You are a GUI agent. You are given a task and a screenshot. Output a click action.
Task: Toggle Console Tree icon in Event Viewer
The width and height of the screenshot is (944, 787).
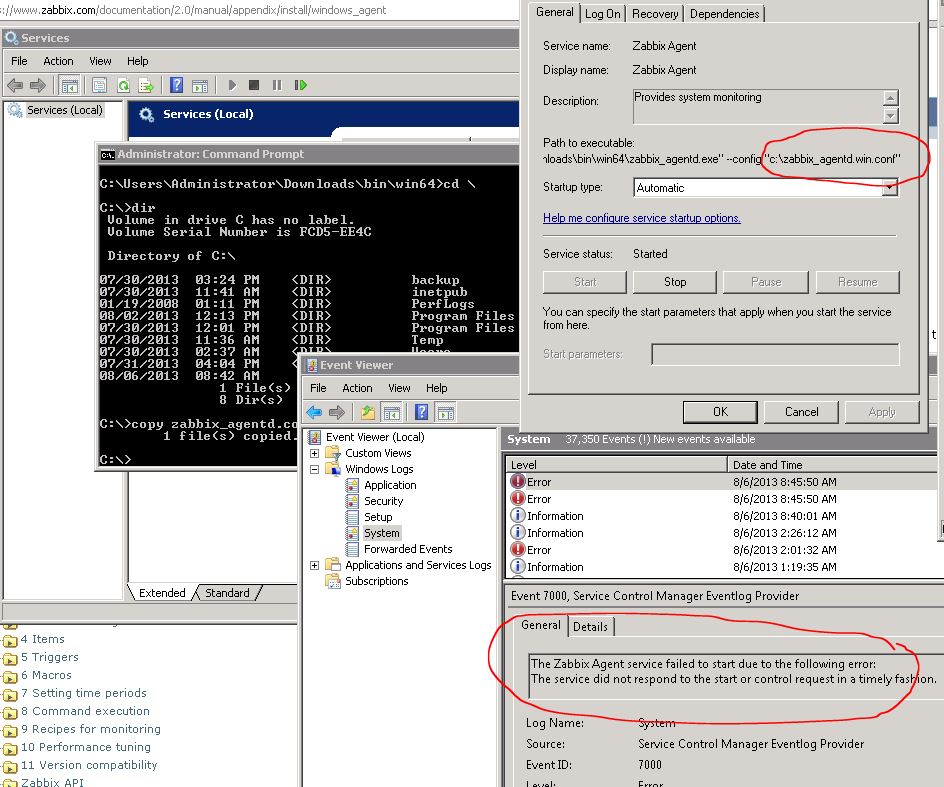pyautogui.click(x=392, y=412)
